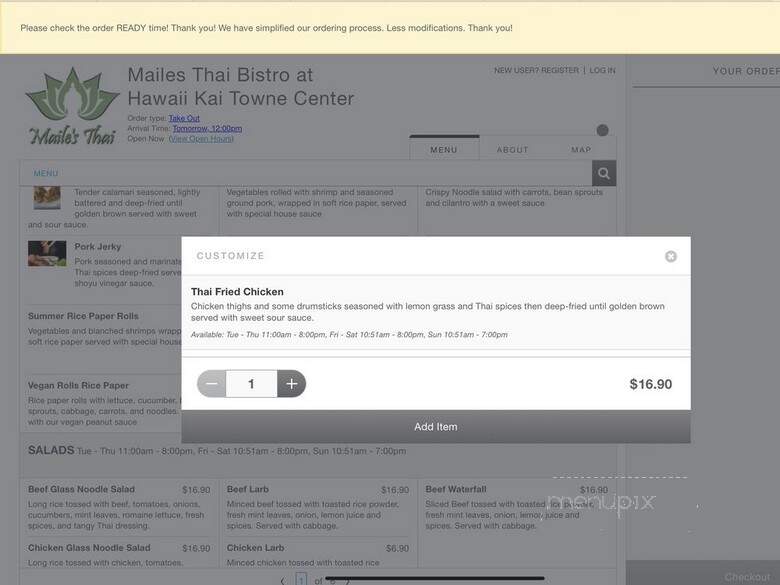This screenshot has height=585, width=780.
Task: Click the YOUR ORDER panel heading
Action: point(746,71)
